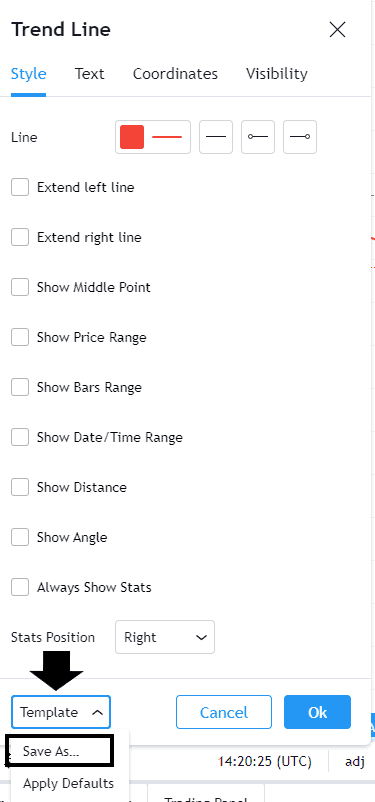Tick the Show Angle checkbox

[x=20, y=538]
